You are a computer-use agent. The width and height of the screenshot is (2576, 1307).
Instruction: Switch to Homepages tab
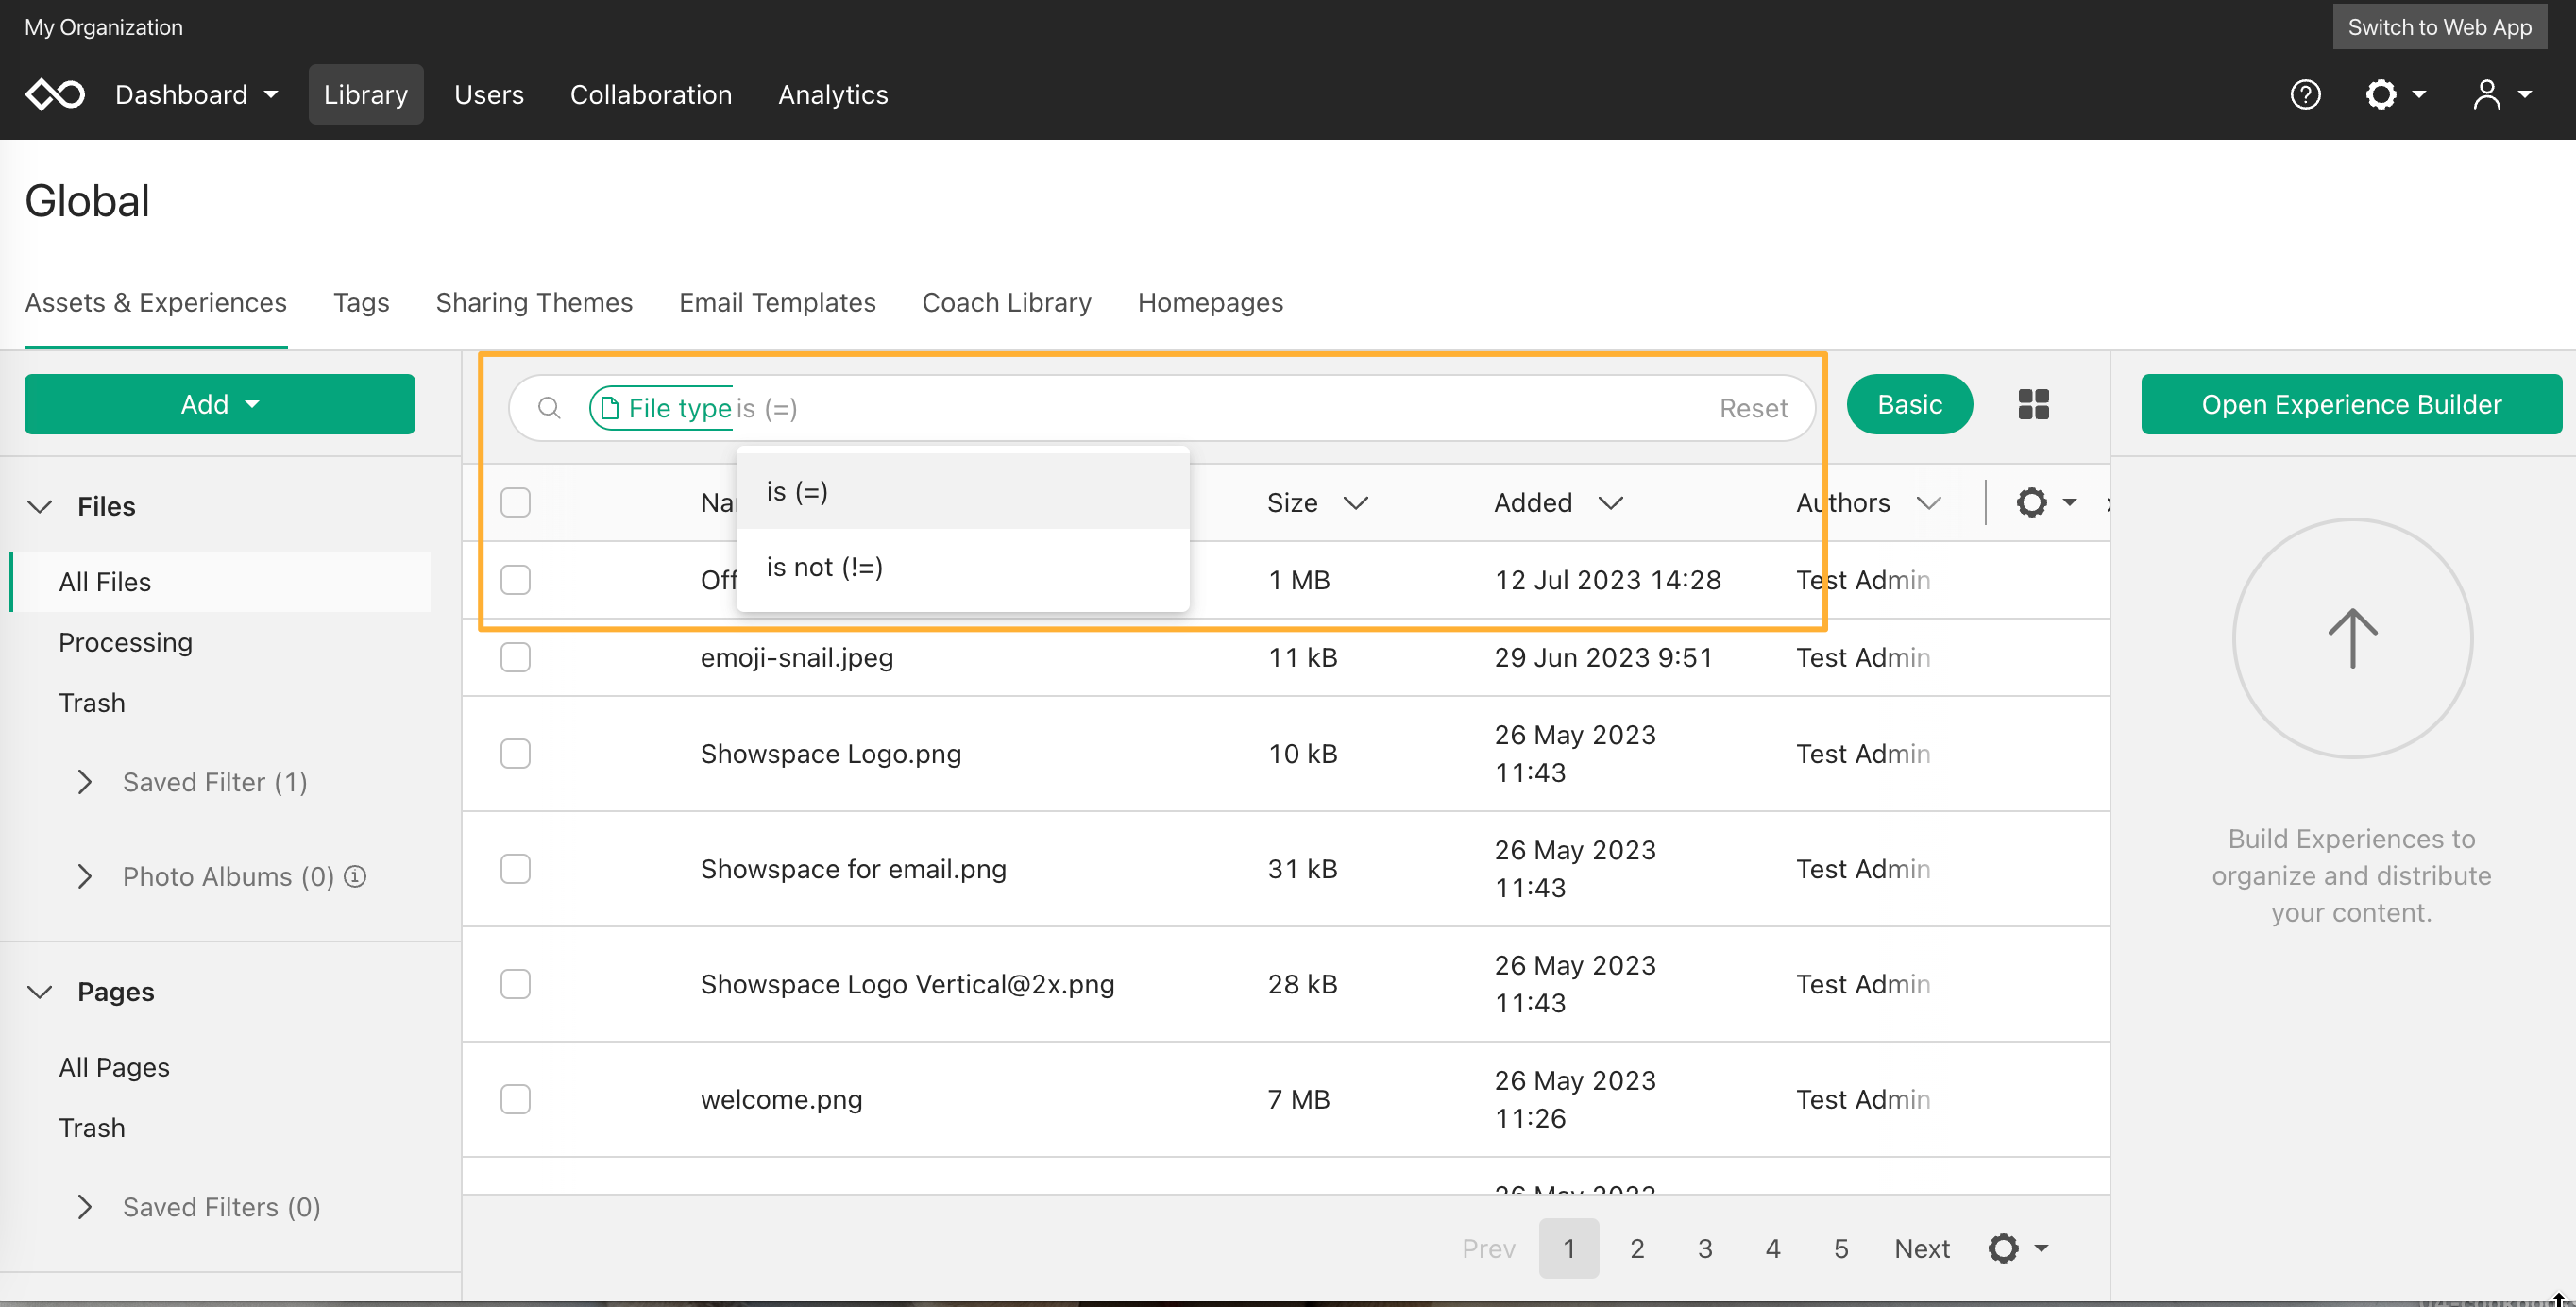(1210, 302)
